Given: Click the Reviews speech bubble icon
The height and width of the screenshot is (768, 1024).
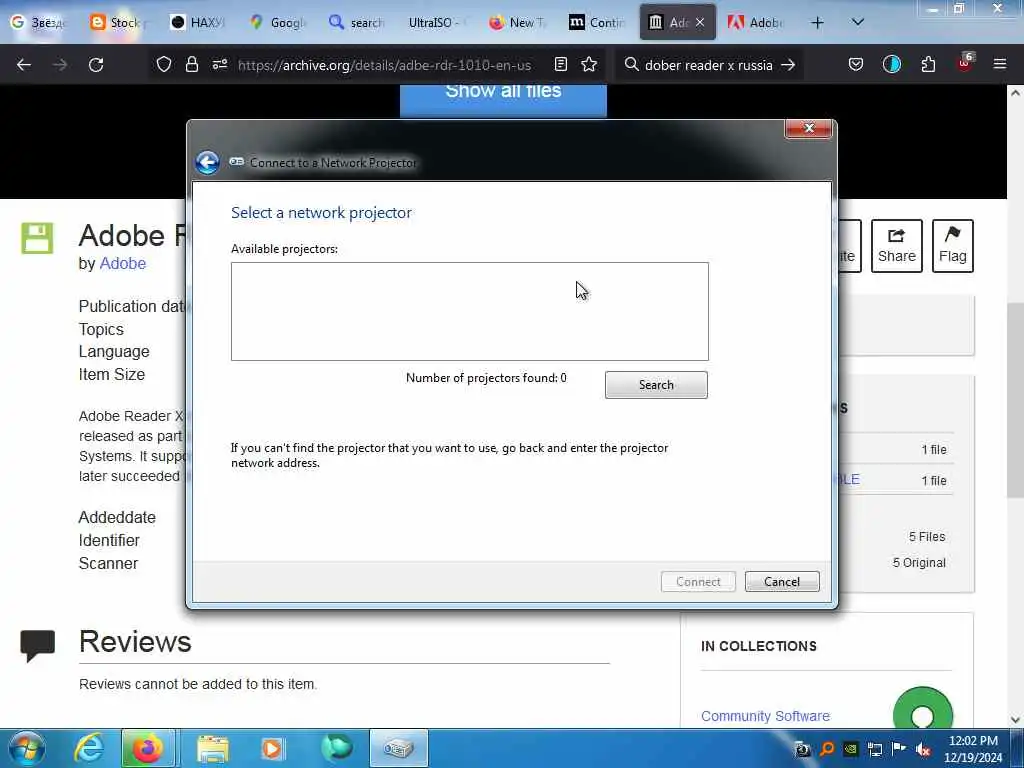Looking at the screenshot, I should click(x=37, y=646).
